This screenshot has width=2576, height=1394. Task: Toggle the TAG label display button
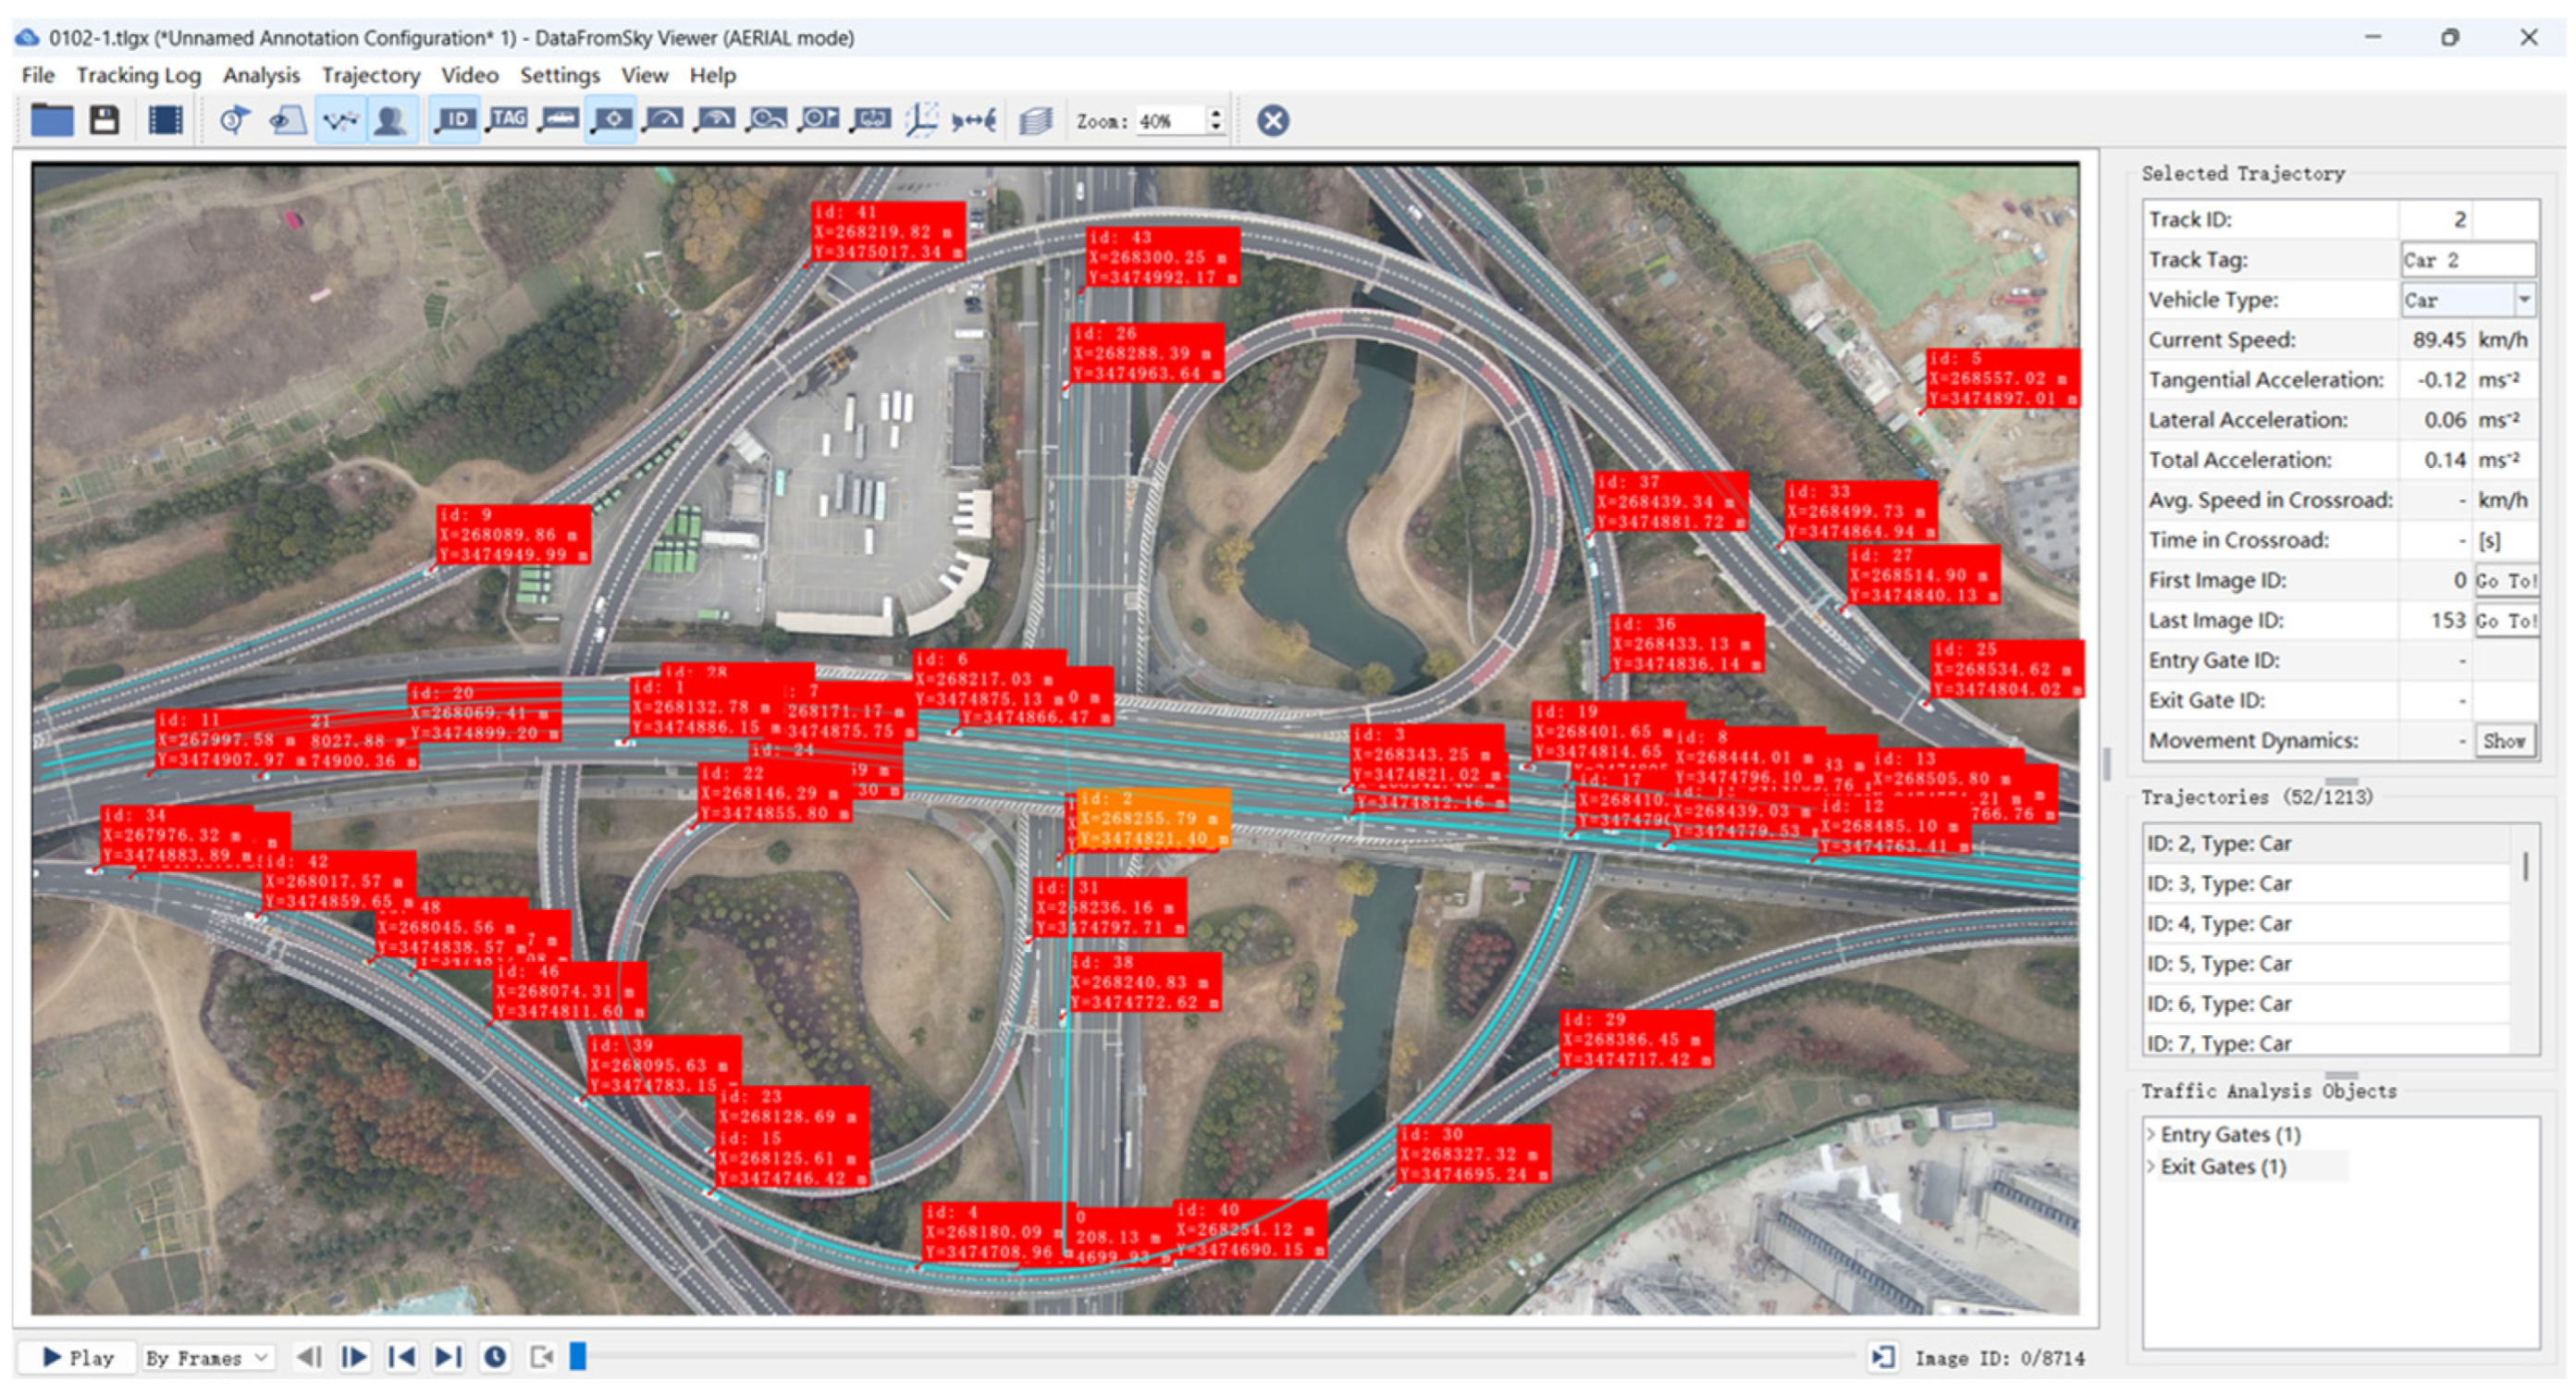pos(507,121)
